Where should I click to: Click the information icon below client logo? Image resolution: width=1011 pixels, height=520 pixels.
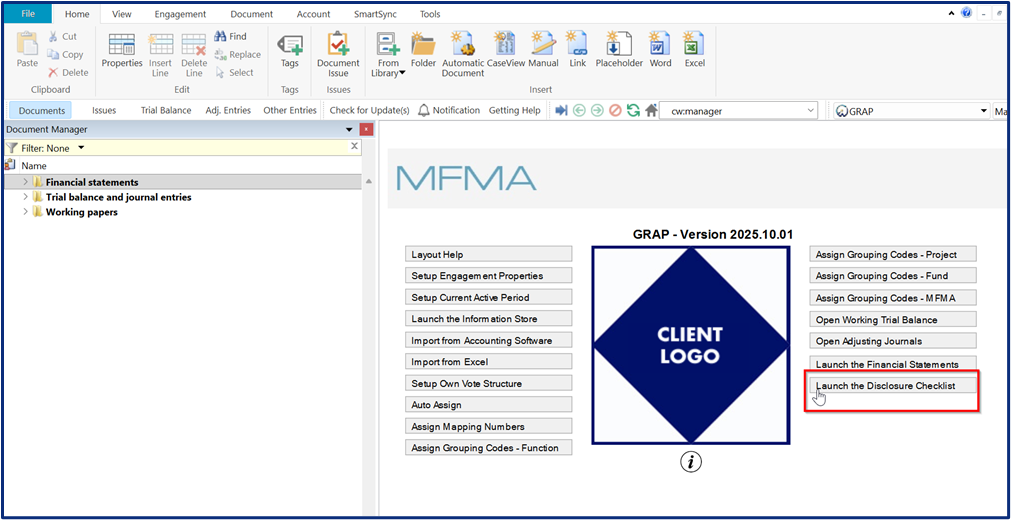691,461
